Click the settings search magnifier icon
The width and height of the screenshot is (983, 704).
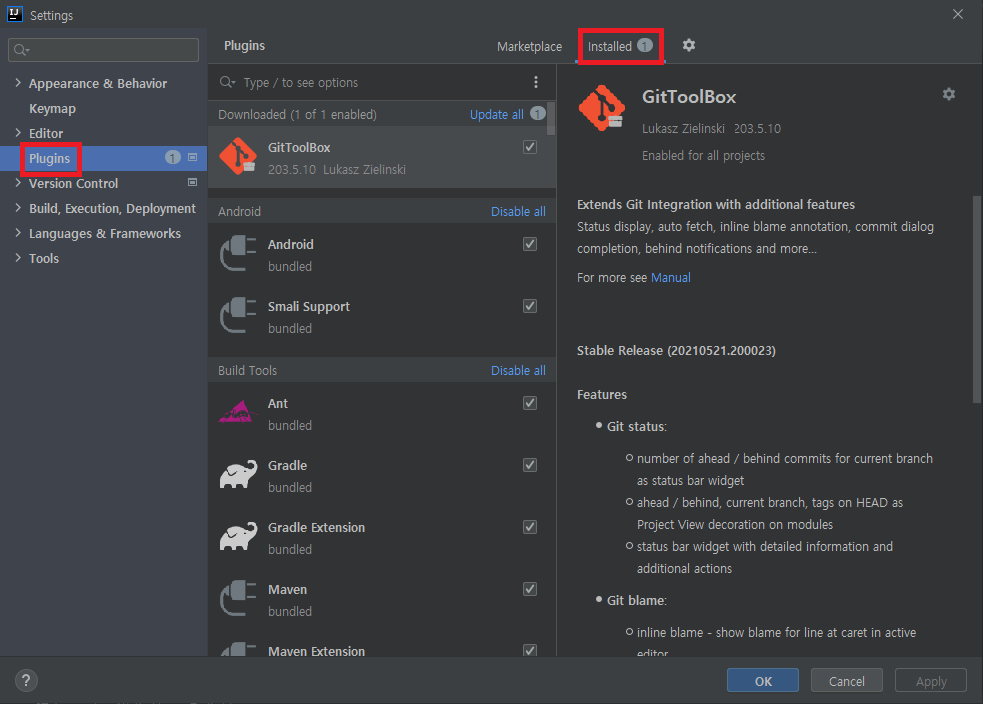[x=21, y=50]
